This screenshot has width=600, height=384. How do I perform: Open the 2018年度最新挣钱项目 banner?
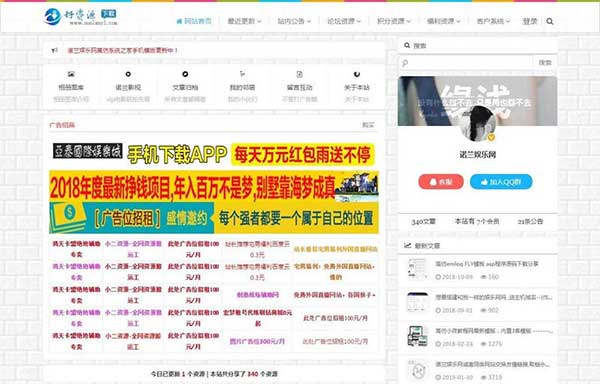(214, 186)
